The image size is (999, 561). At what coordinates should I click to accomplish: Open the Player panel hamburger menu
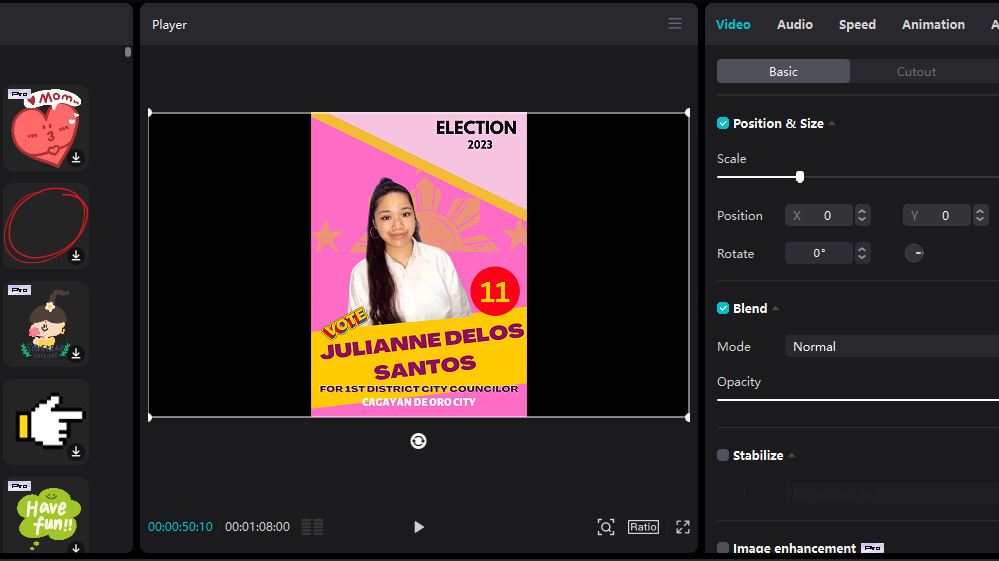pyautogui.click(x=675, y=24)
